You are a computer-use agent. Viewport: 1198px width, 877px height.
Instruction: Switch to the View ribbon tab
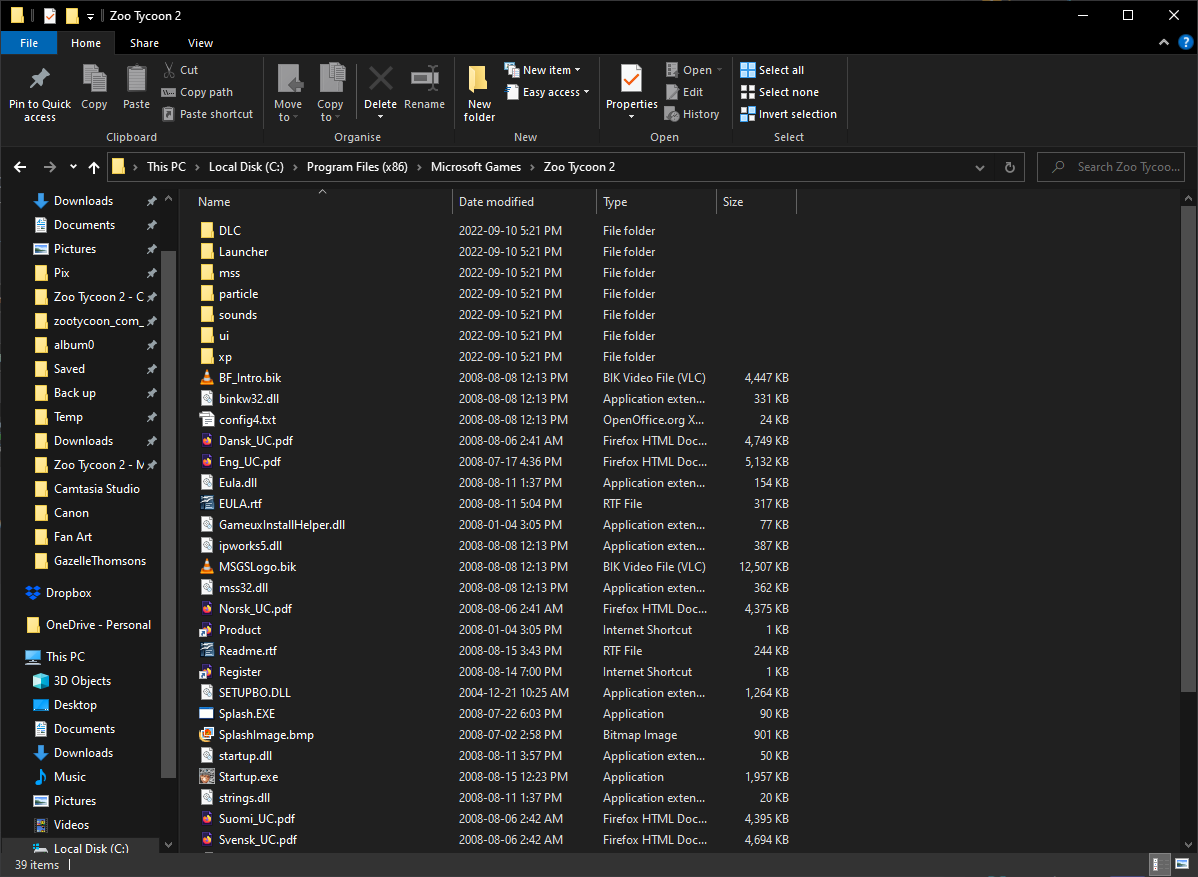click(x=200, y=43)
